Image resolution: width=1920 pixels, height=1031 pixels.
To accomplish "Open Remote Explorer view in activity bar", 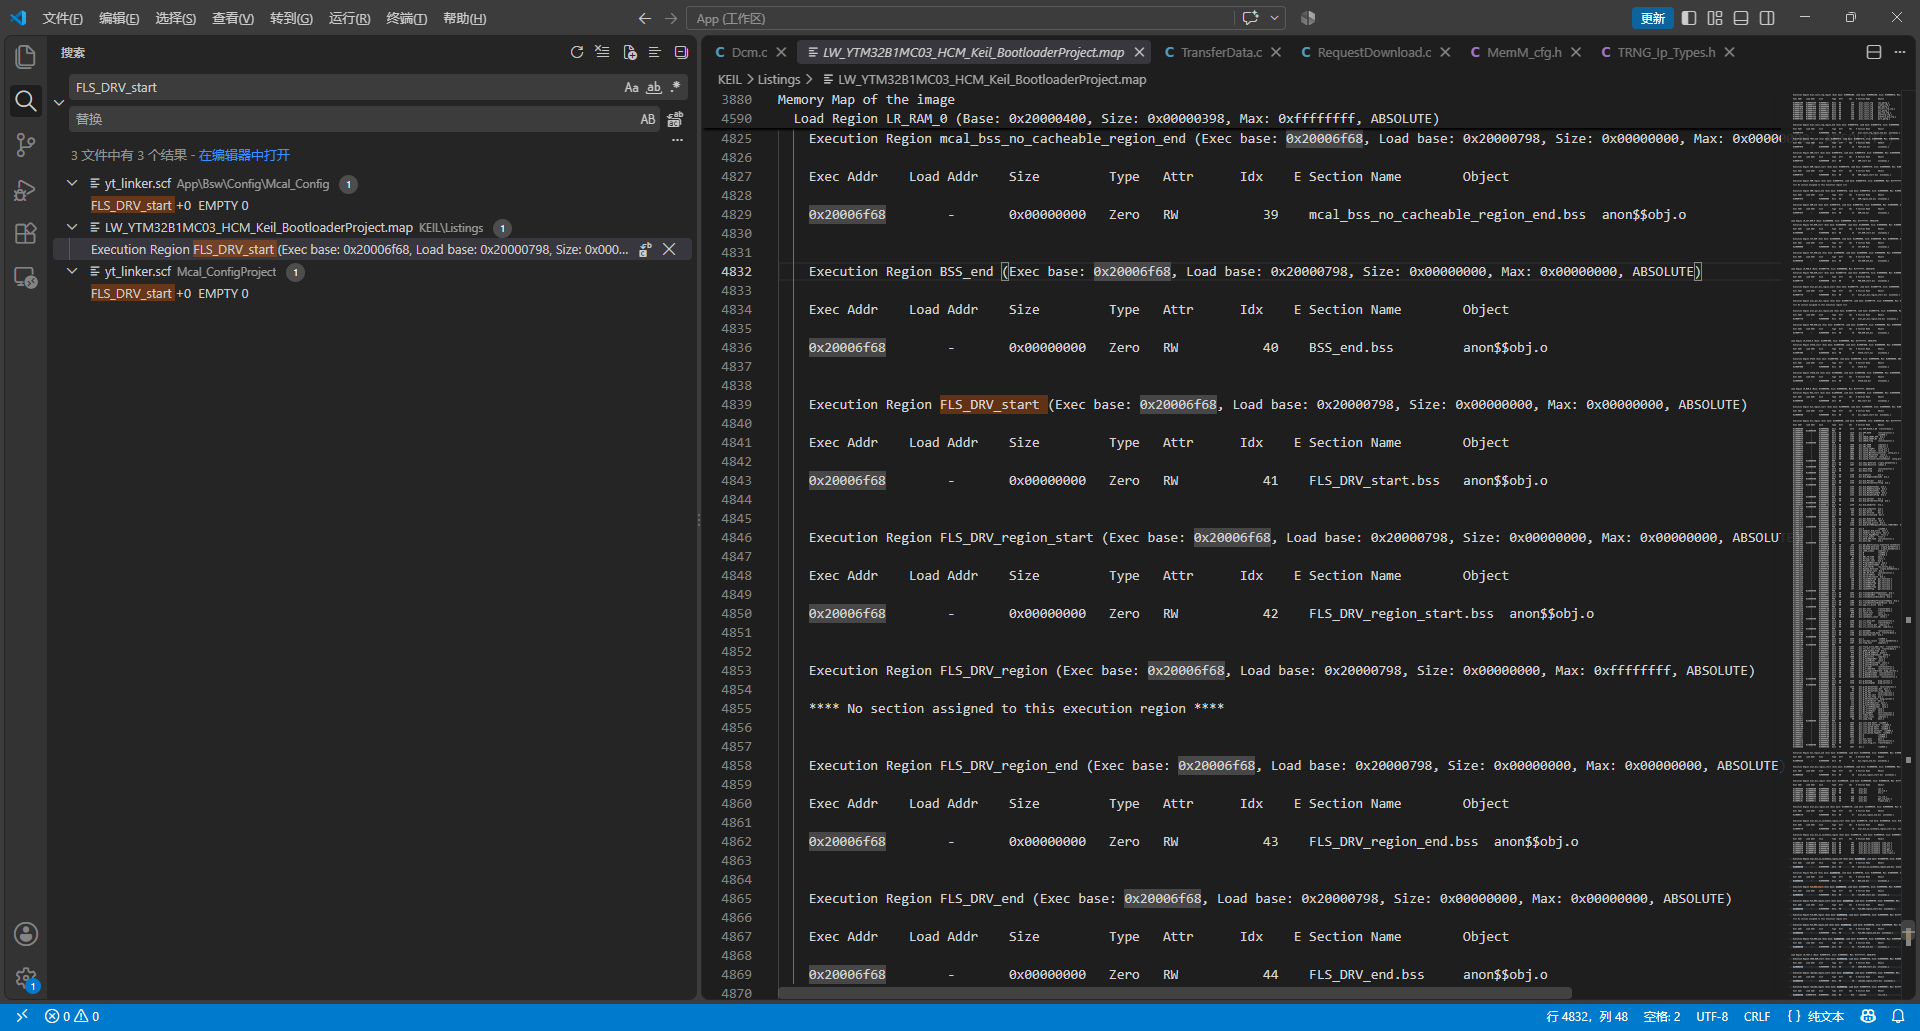I will tap(26, 277).
